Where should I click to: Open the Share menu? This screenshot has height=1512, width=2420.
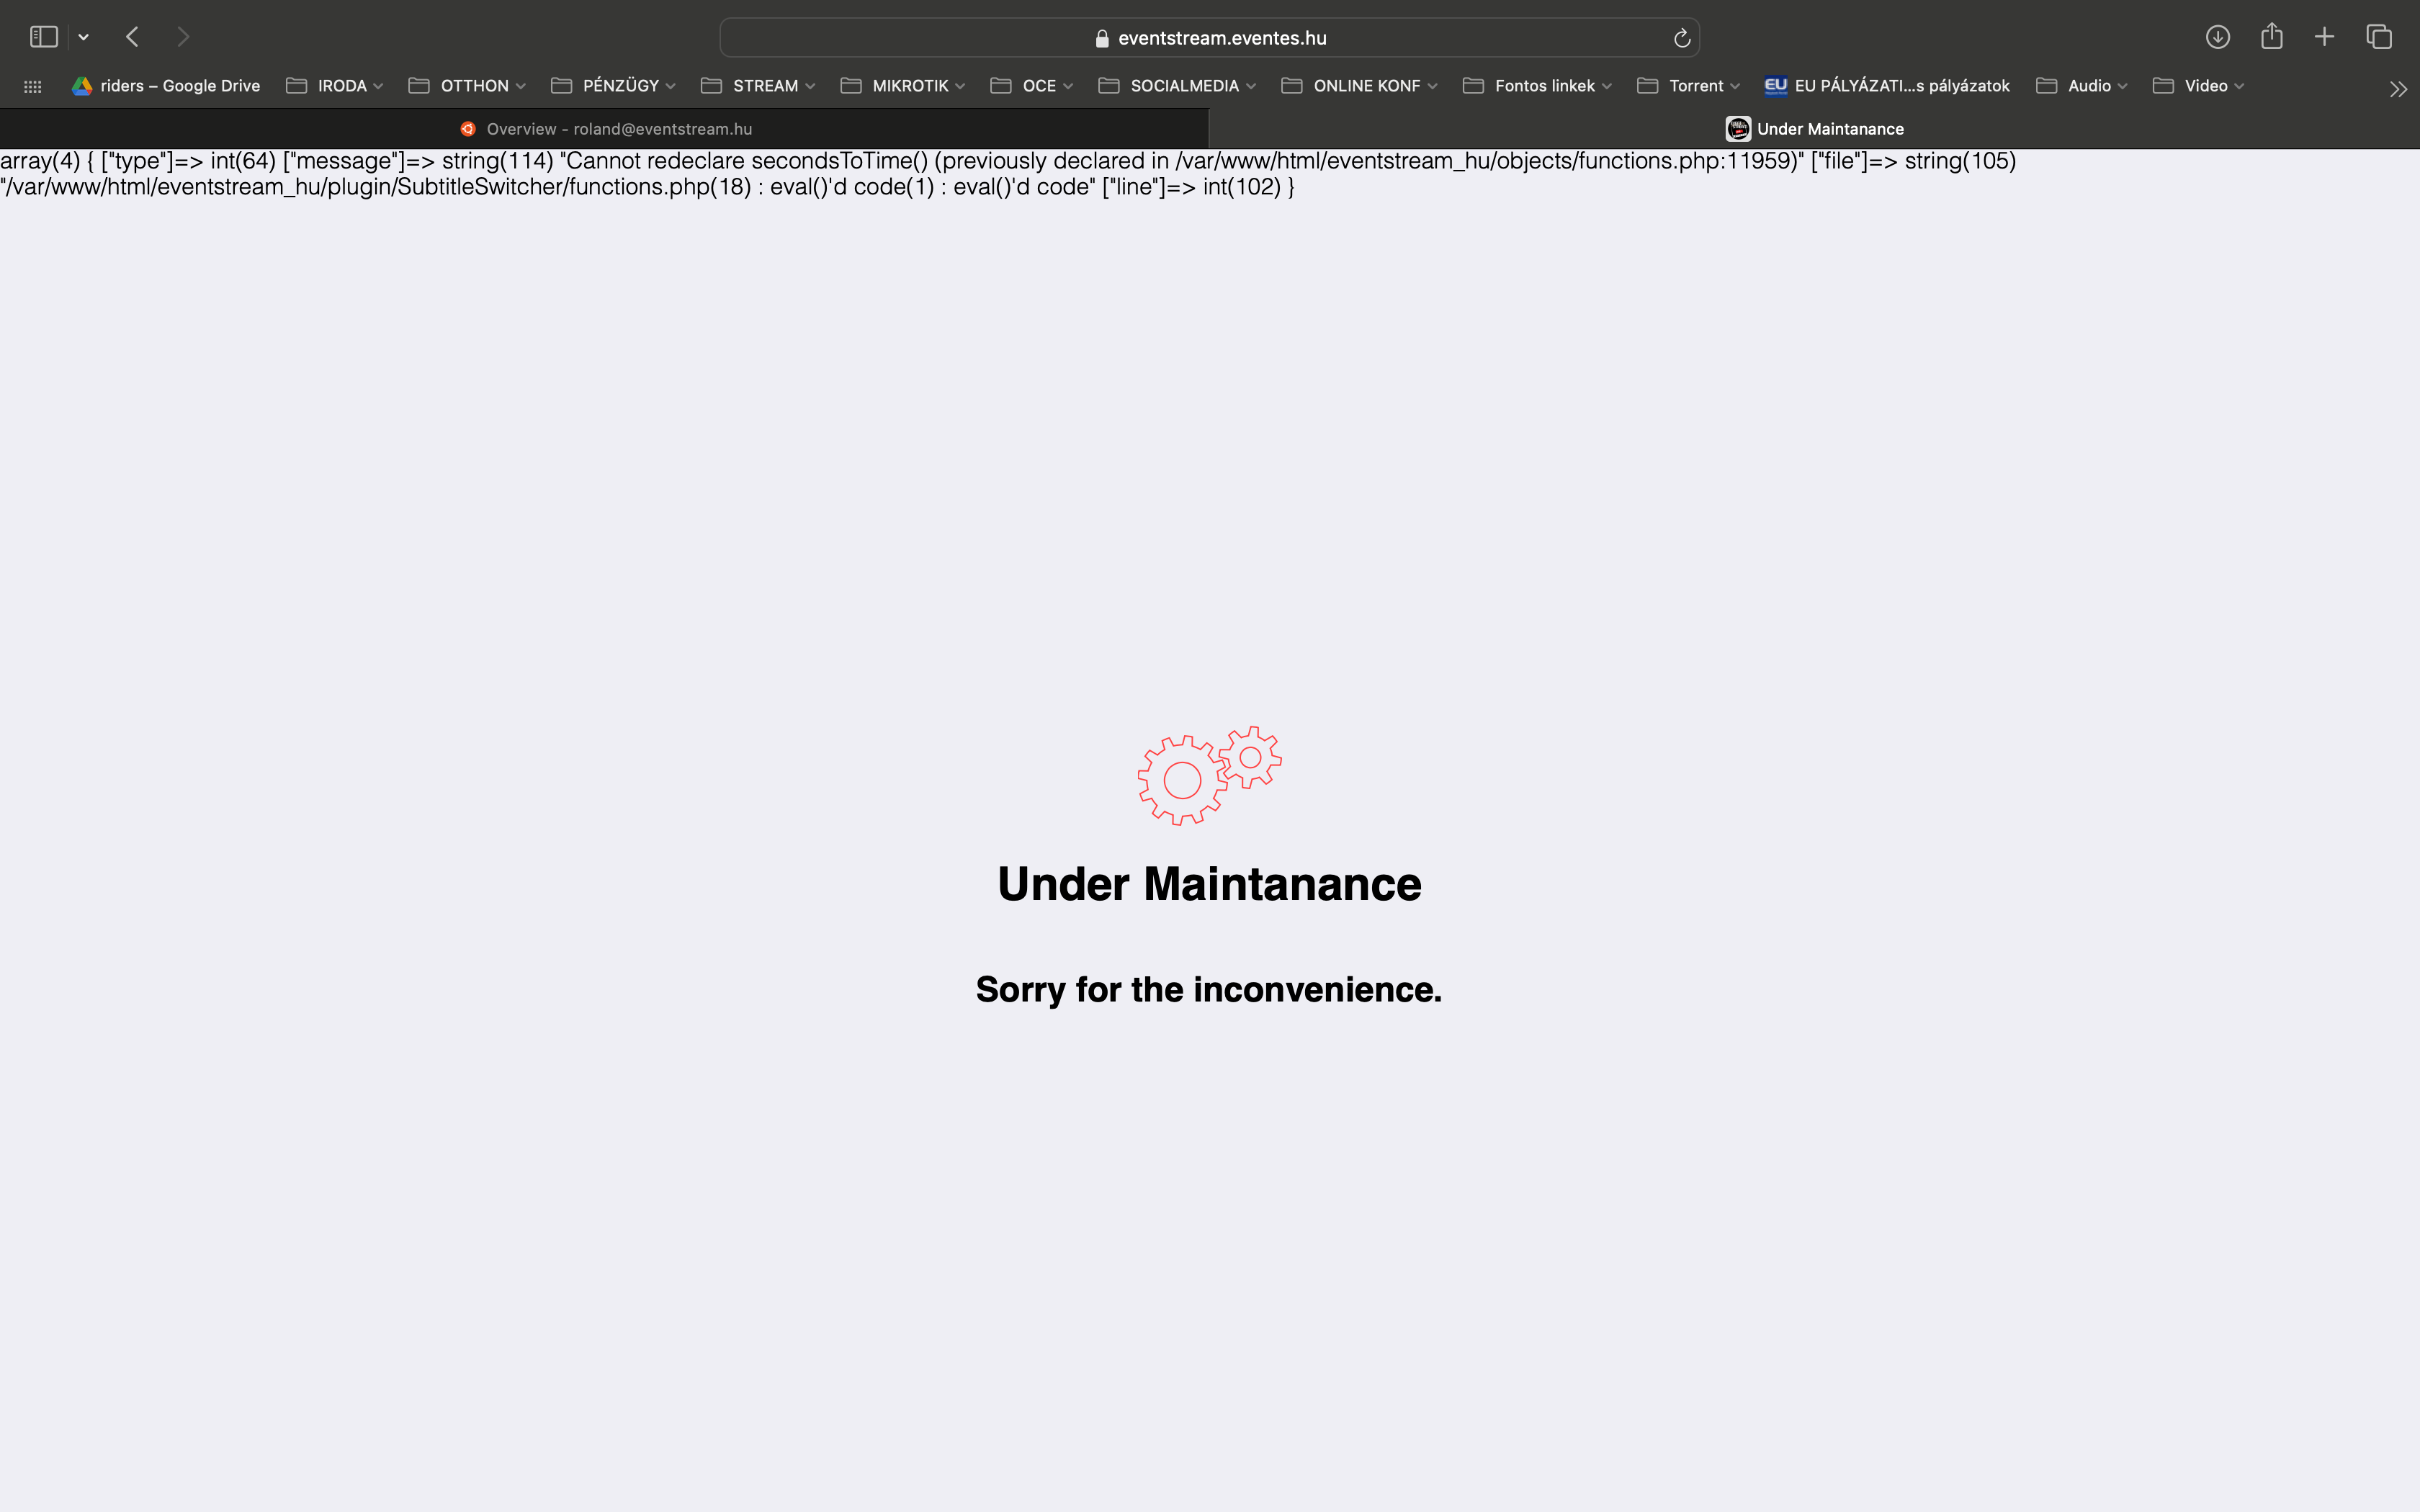click(2272, 36)
